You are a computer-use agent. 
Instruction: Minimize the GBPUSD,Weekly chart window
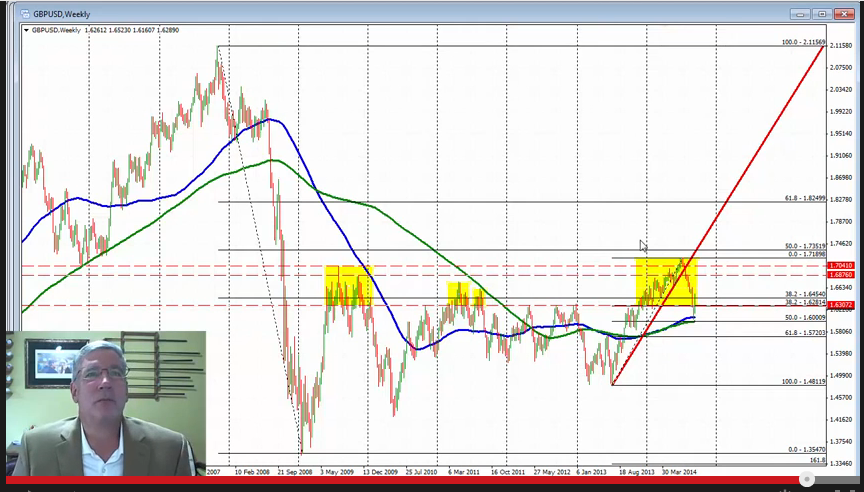point(801,14)
